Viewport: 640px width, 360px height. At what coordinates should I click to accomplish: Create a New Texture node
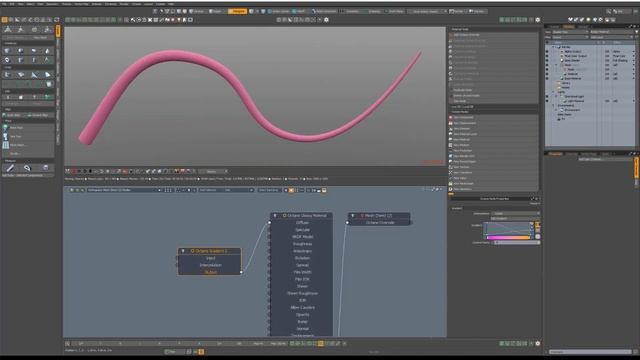tap(493, 167)
